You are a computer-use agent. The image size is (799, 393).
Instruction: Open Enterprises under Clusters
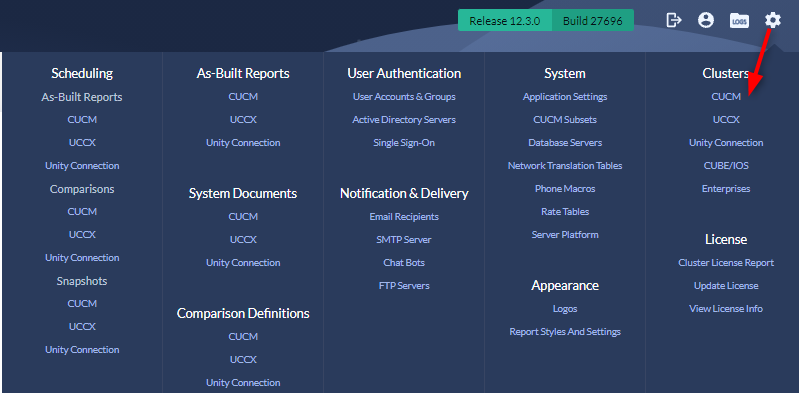(x=726, y=188)
